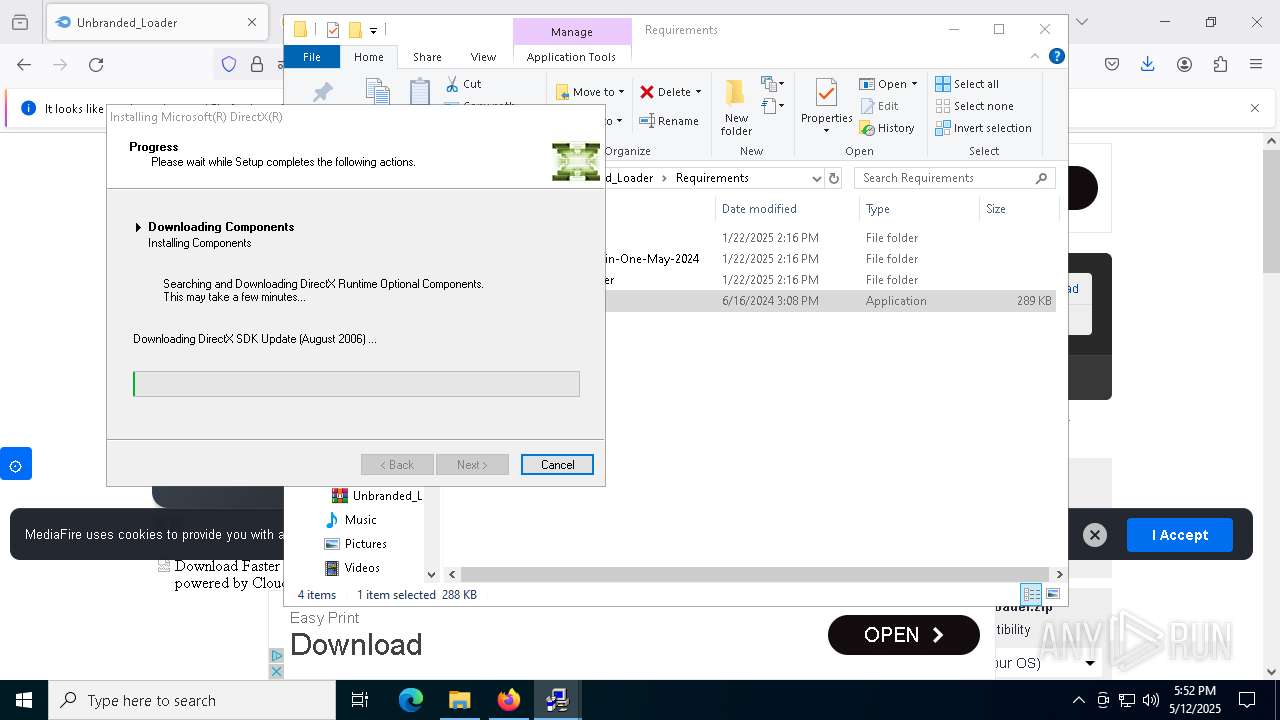The height and width of the screenshot is (720, 1280).
Task: Reload the Firefox page
Action: coord(96,65)
